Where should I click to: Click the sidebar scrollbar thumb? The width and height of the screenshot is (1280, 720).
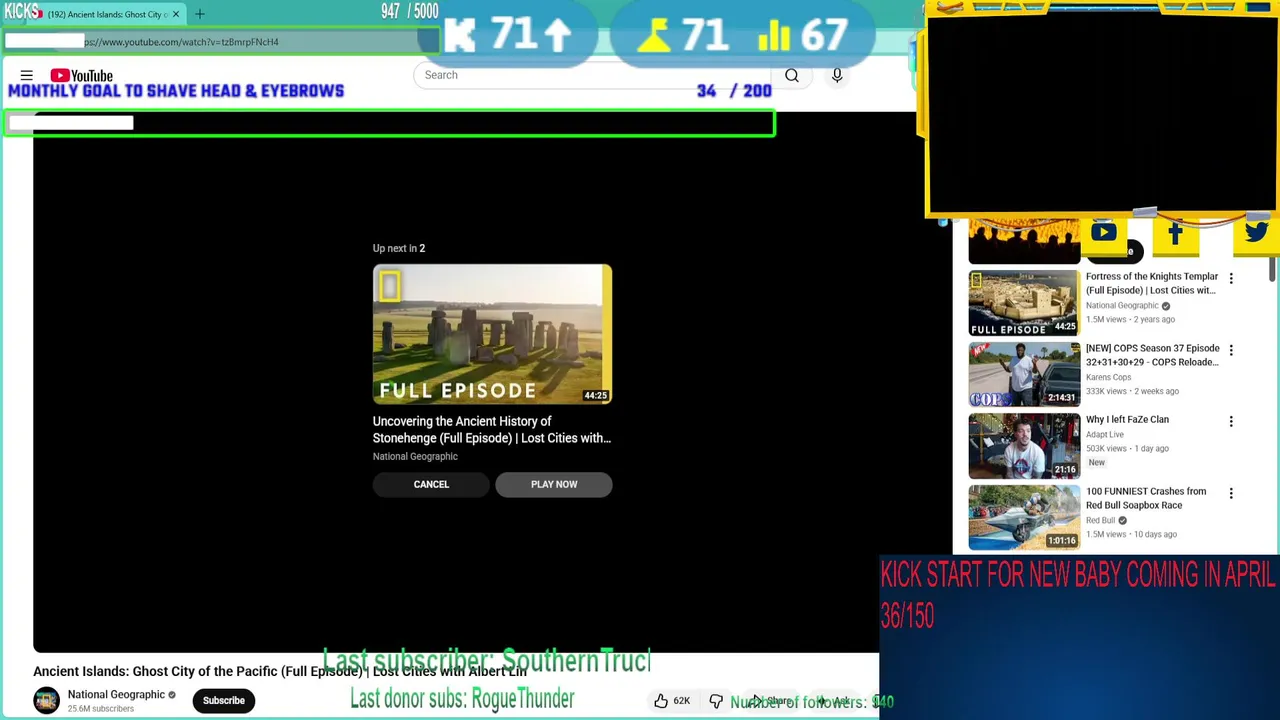point(1272,268)
